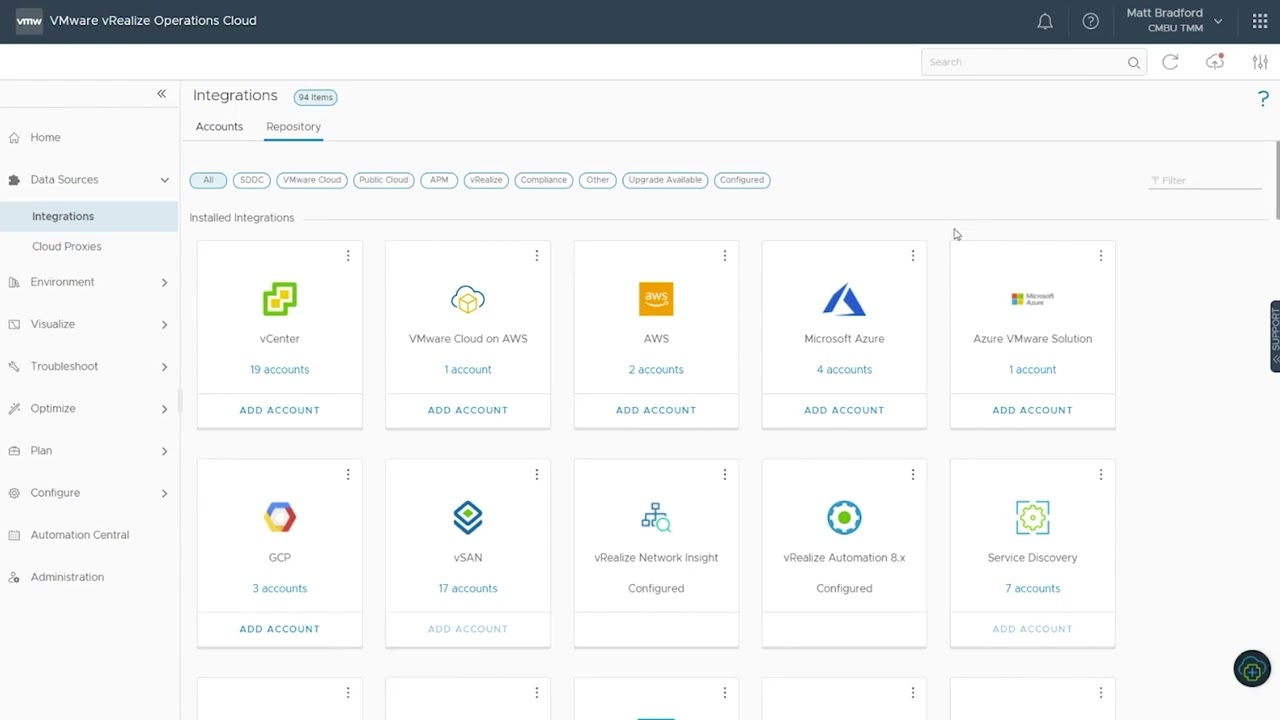
Task: Expand the Configure menu
Action: click(x=165, y=493)
